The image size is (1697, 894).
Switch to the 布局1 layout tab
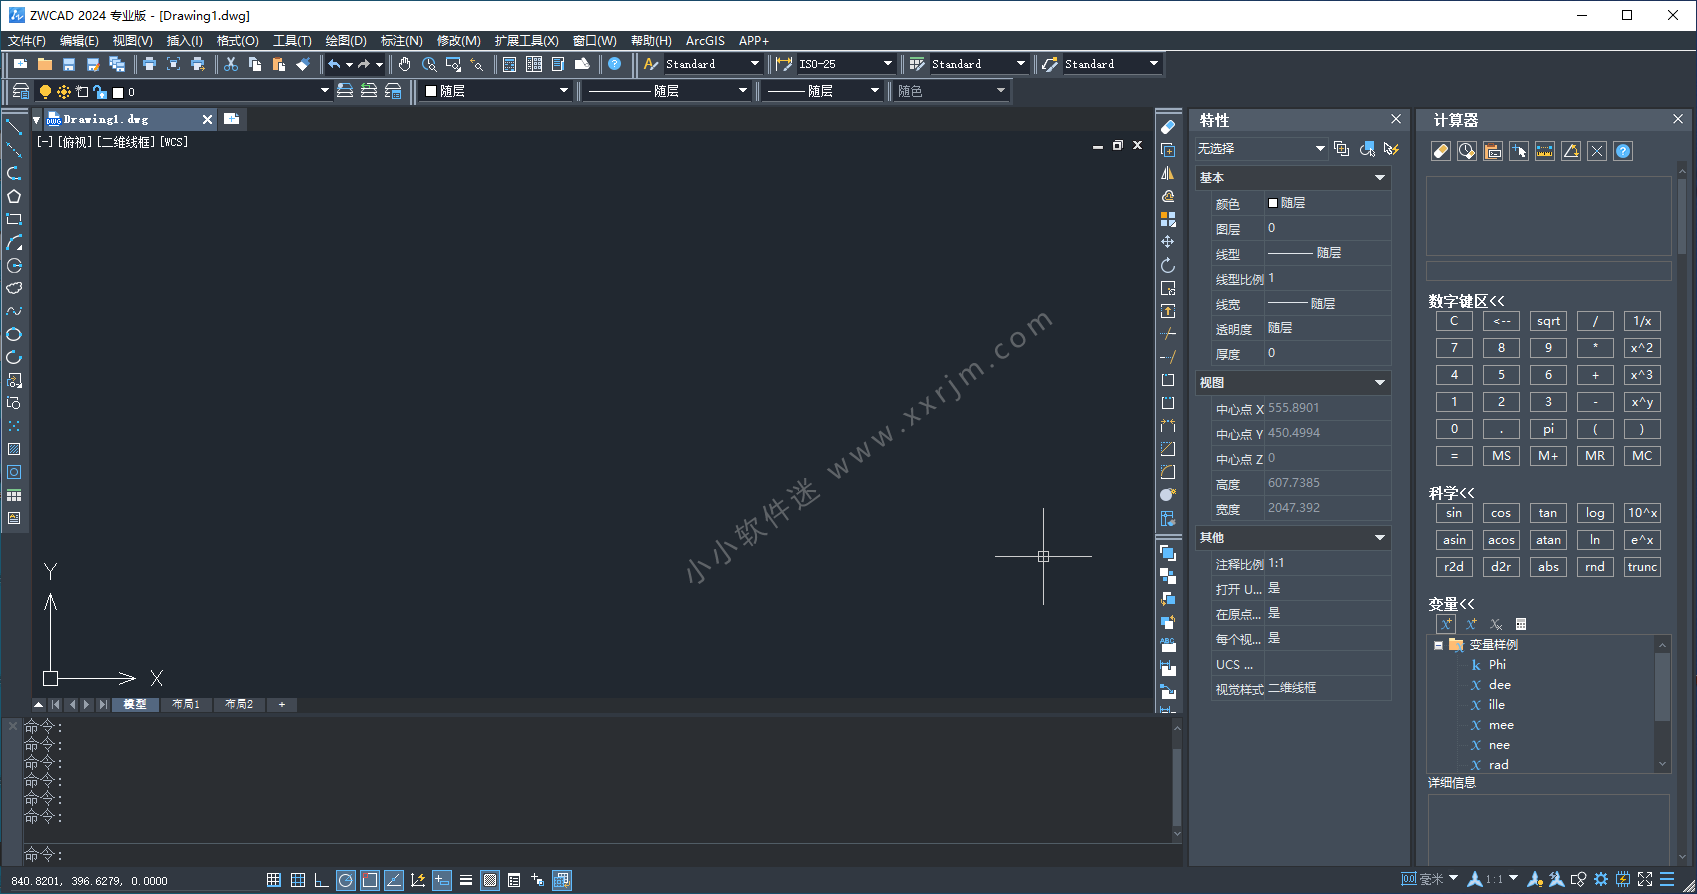pos(185,705)
